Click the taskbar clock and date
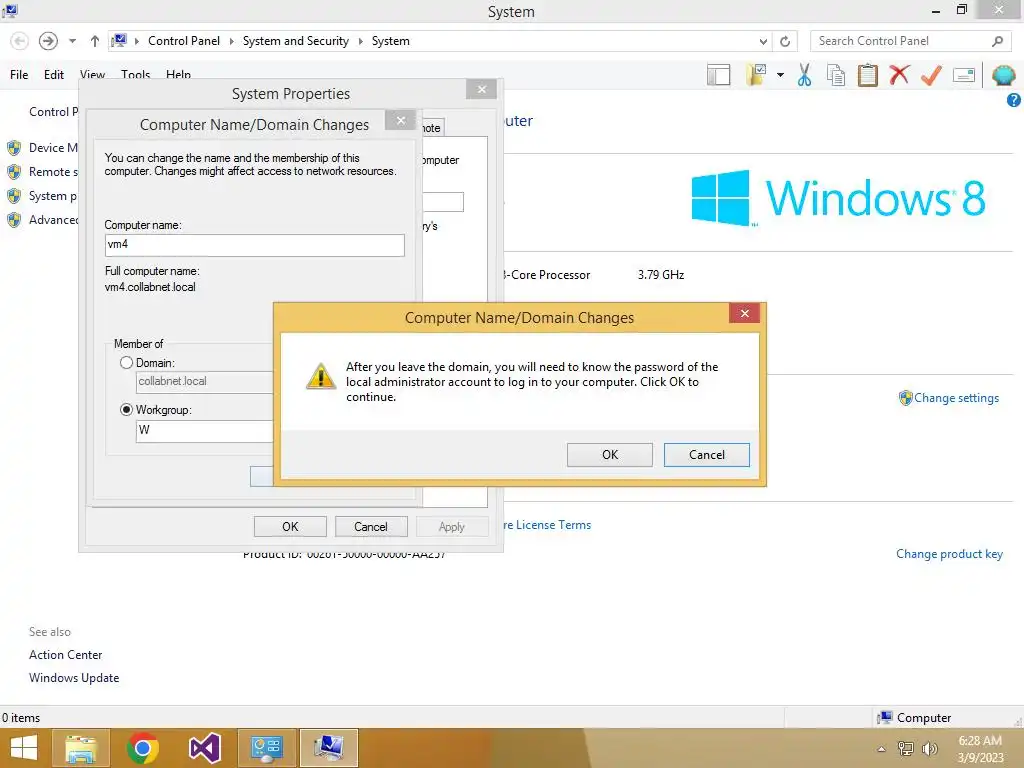Viewport: 1024px width, 768px height. pyautogui.click(x=980, y=749)
